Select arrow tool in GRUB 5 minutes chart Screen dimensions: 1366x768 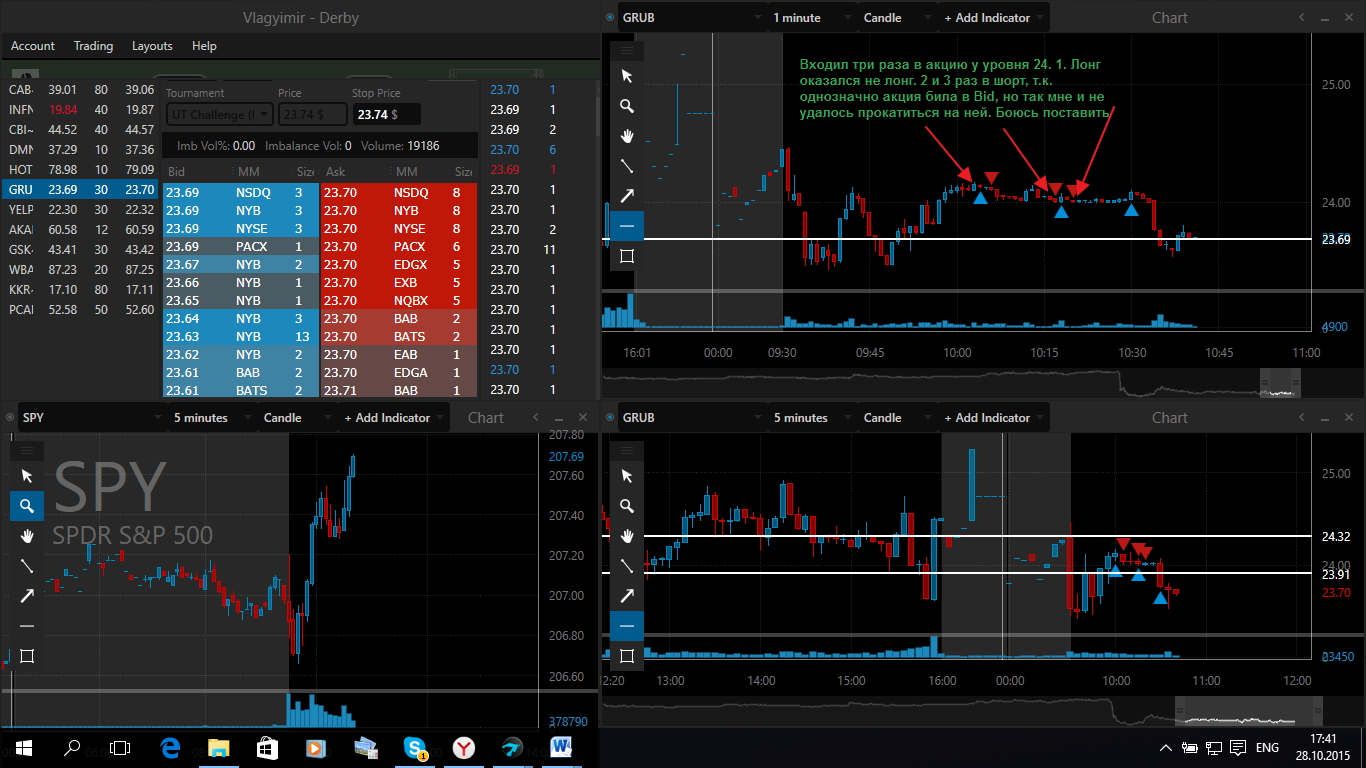(627, 596)
